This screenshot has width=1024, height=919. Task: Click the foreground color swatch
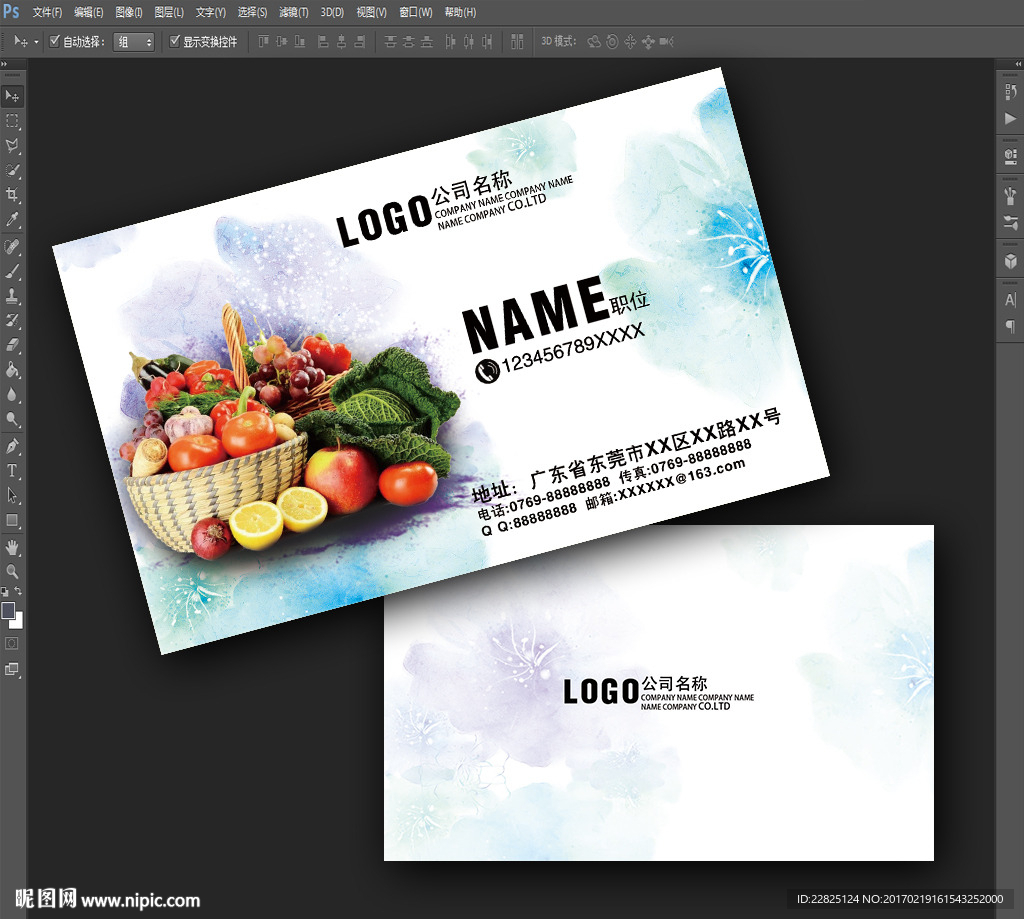pos(8,610)
